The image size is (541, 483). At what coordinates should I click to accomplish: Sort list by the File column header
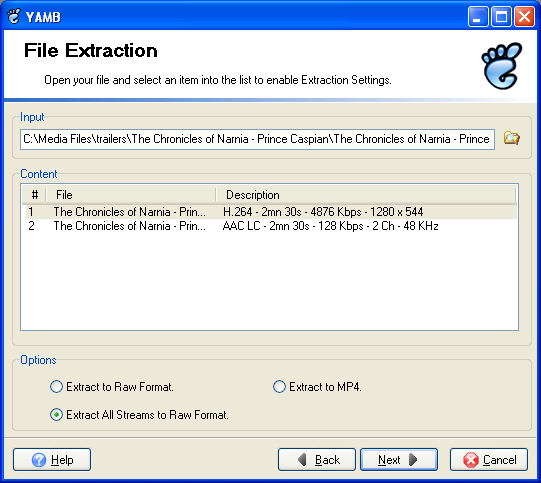pos(131,195)
